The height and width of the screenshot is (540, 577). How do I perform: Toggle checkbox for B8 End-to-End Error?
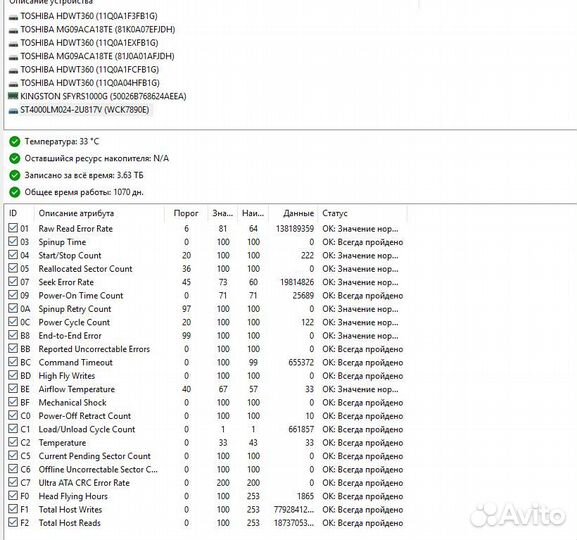(13, 335)
